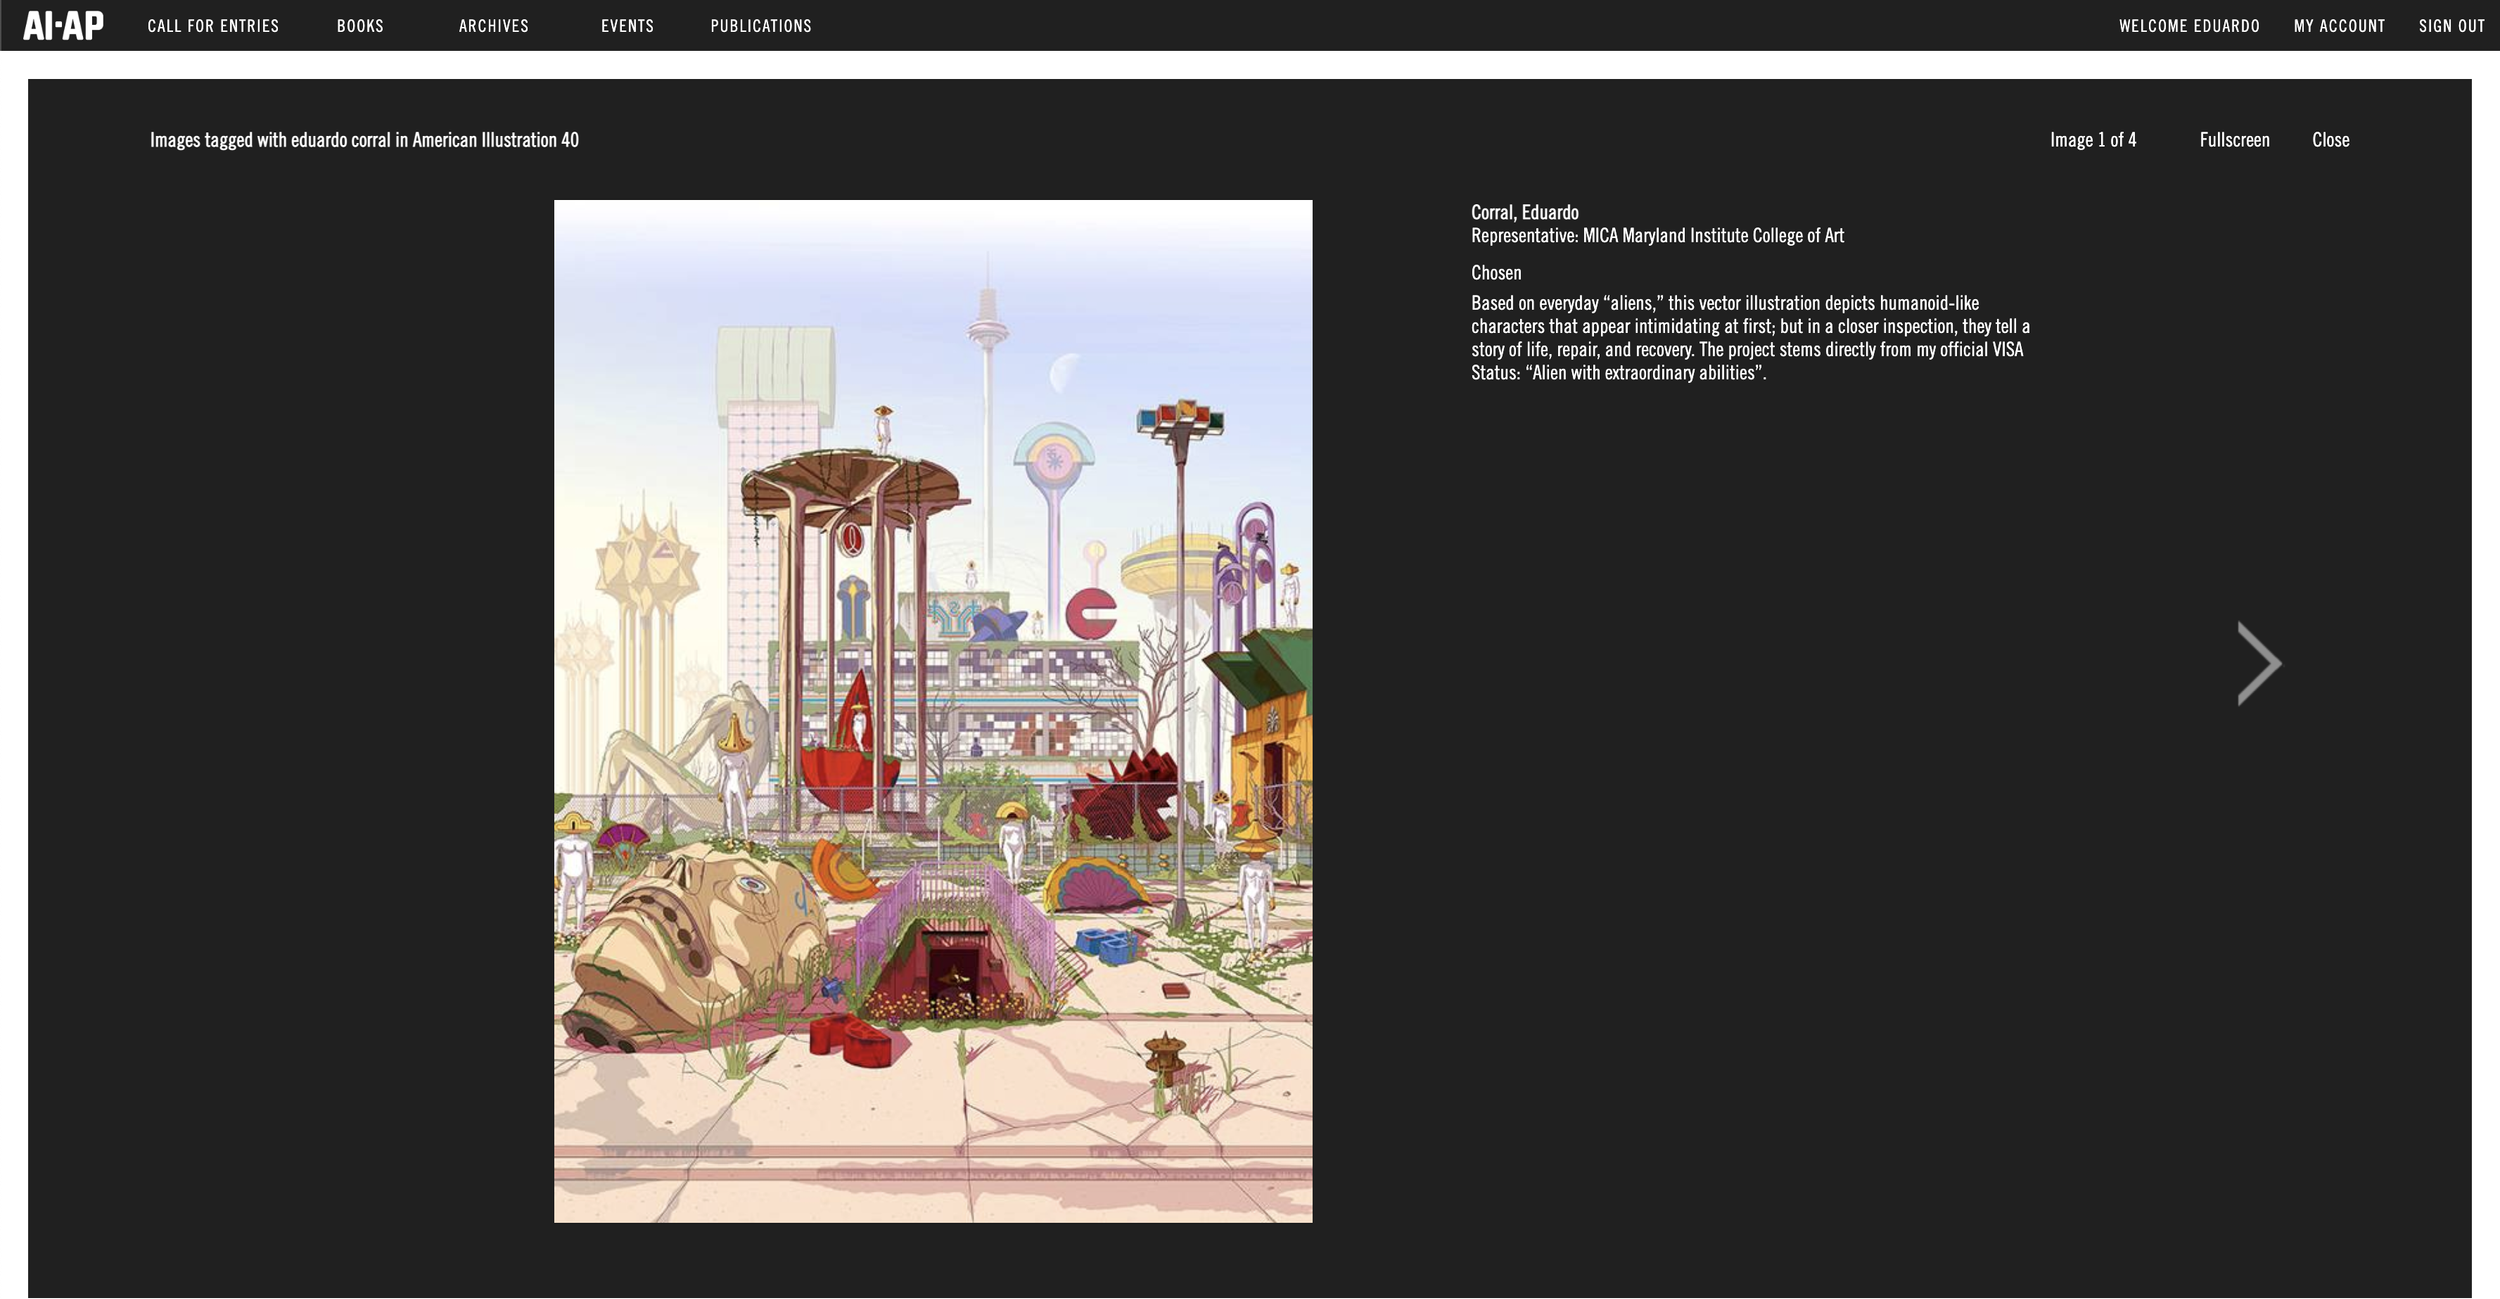Select the artist name Corral, Eduardo
The height and width of the screenshot is (1299, 2500).
click(1524, 212)
